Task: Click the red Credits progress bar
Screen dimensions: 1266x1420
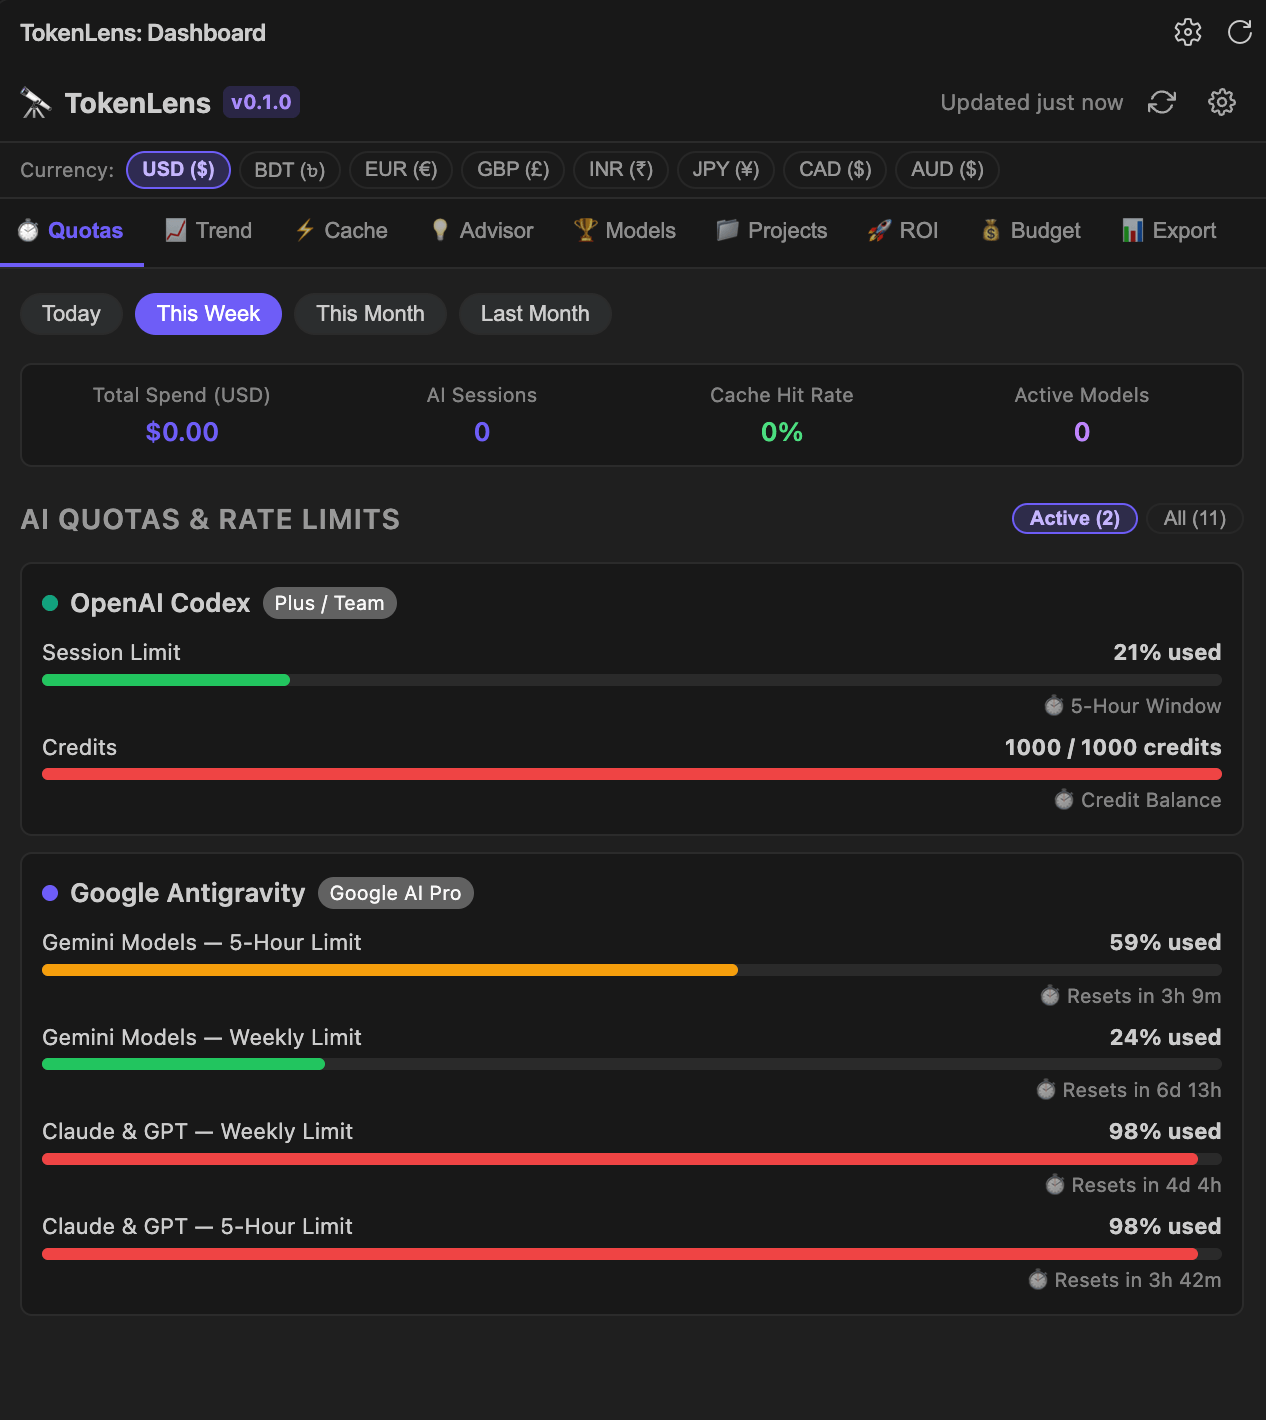Action: (x=632, y=774)
